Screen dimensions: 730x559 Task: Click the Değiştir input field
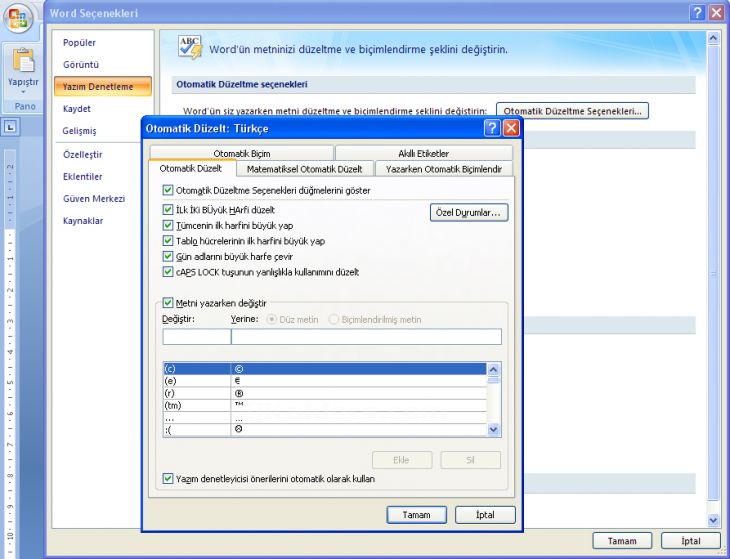click(196, 337)
